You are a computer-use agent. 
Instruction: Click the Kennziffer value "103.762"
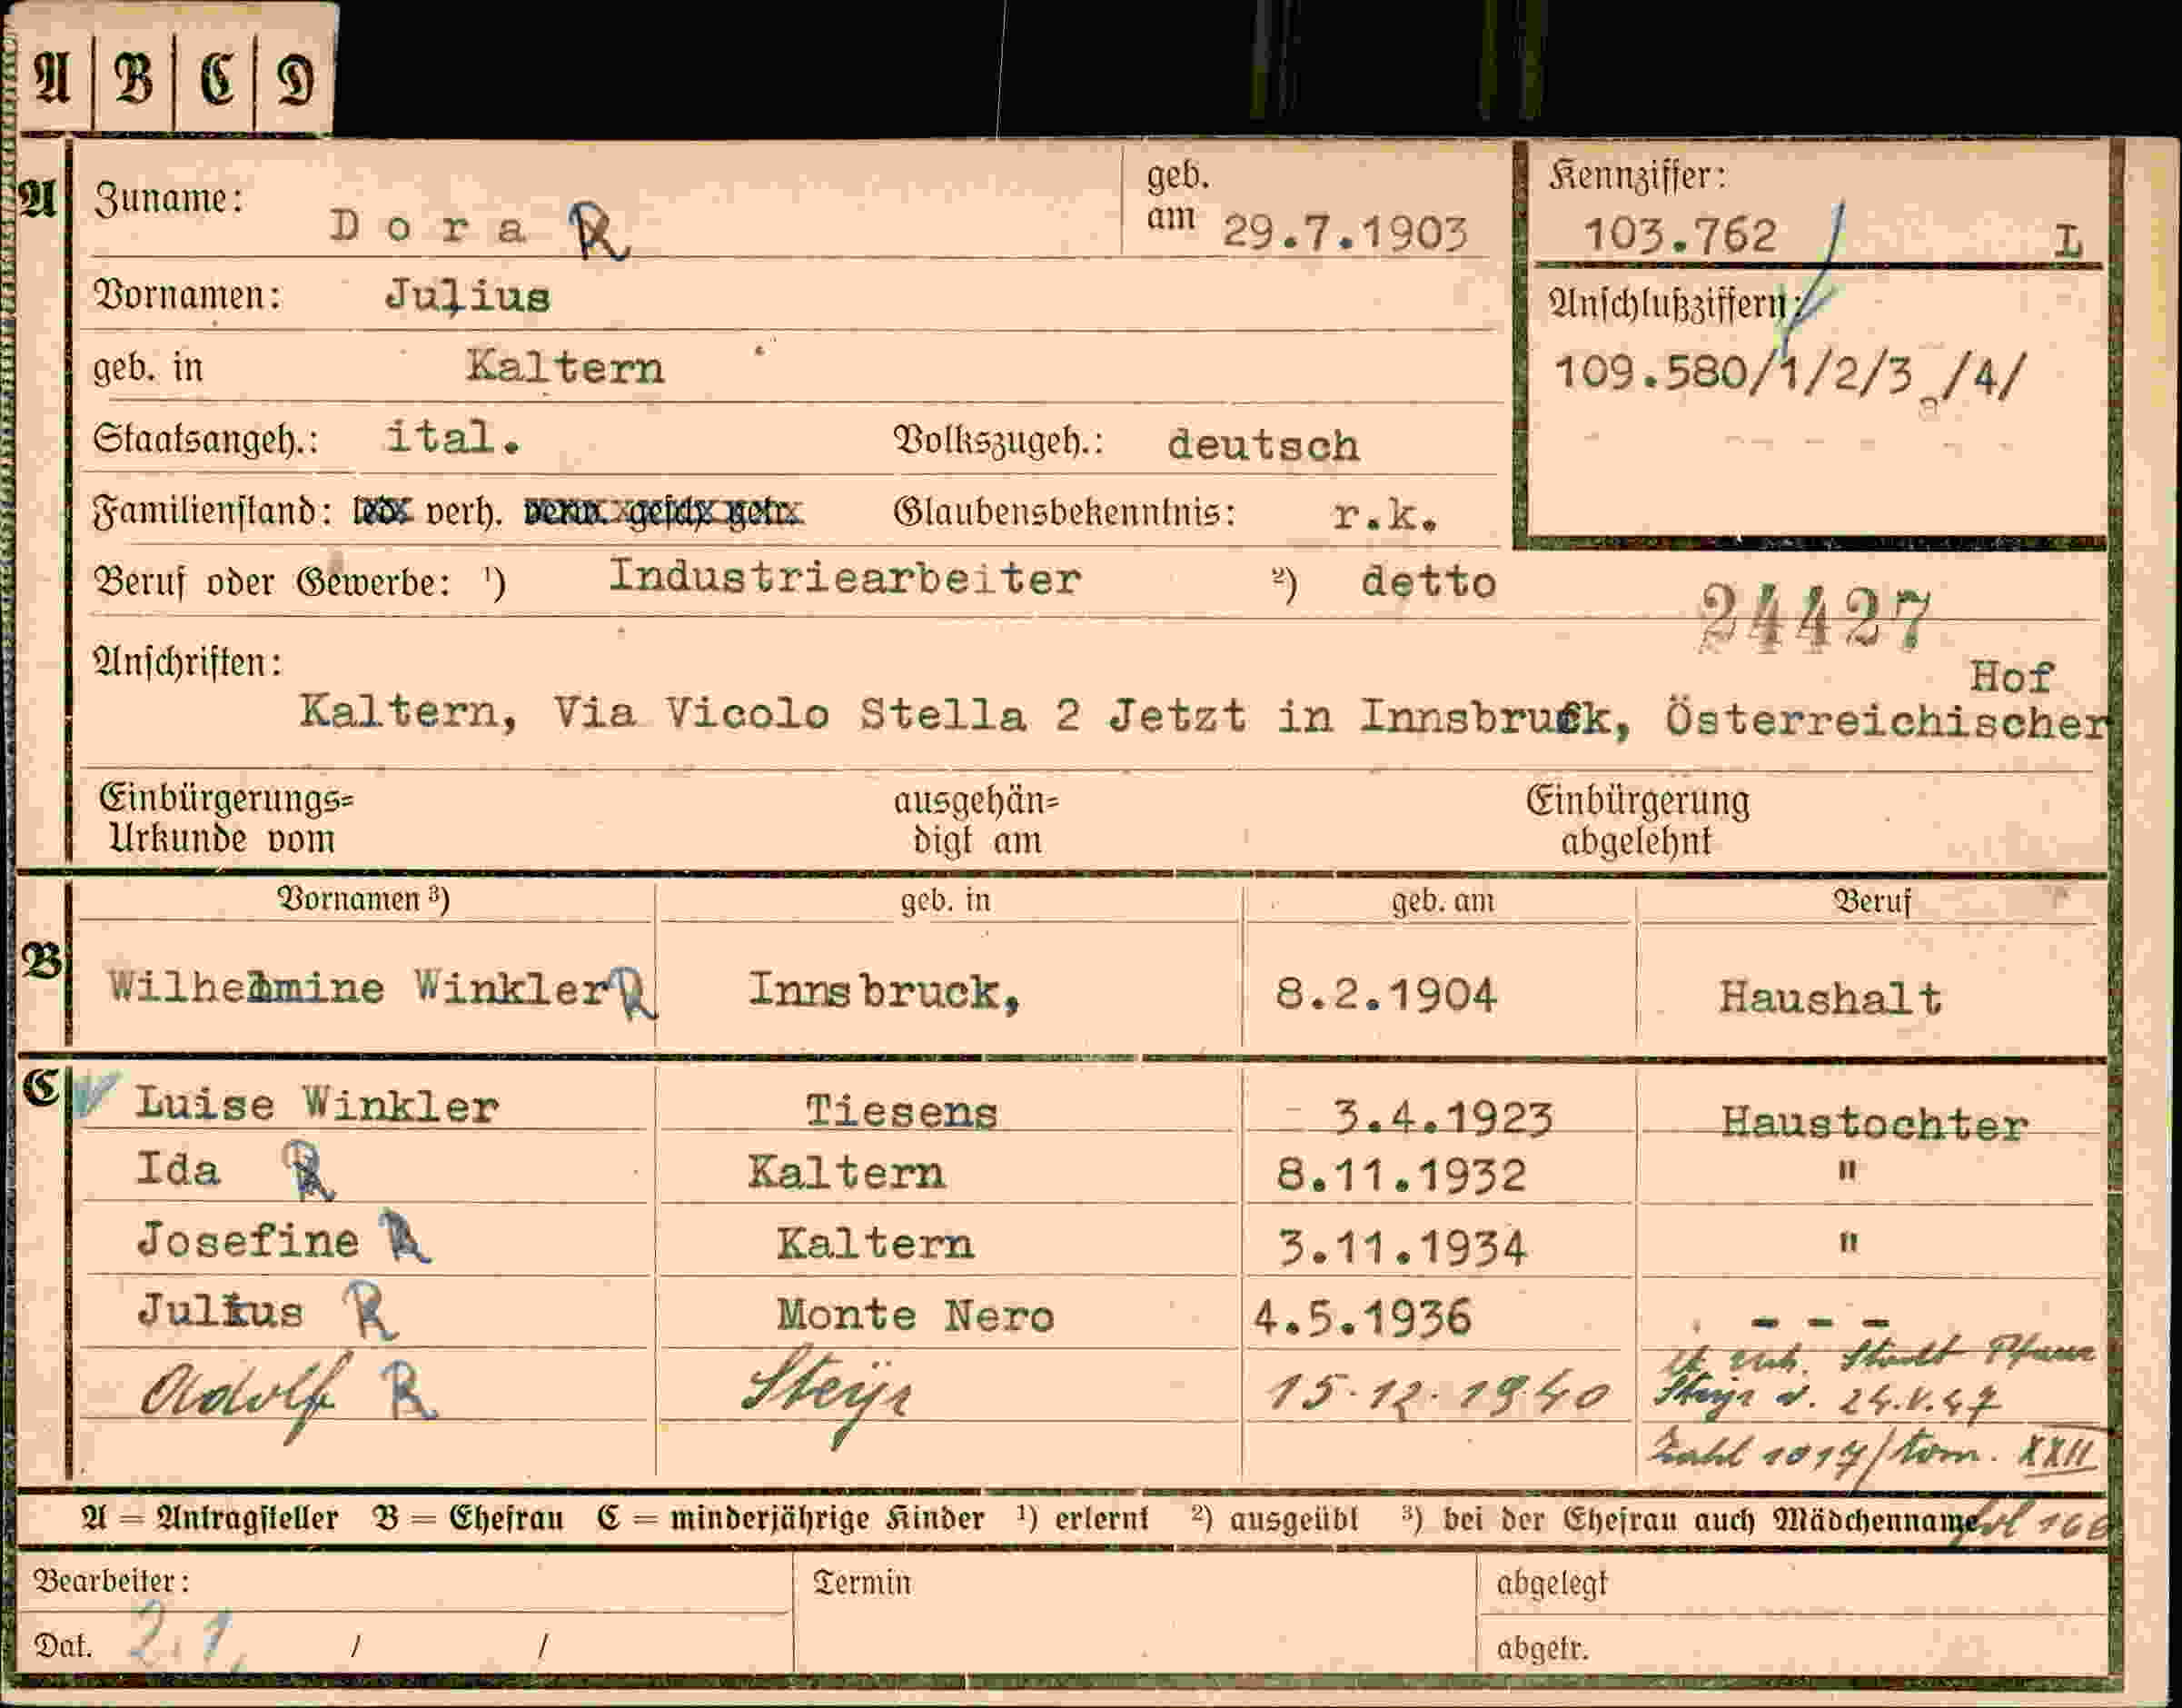tap(1680, 236)
